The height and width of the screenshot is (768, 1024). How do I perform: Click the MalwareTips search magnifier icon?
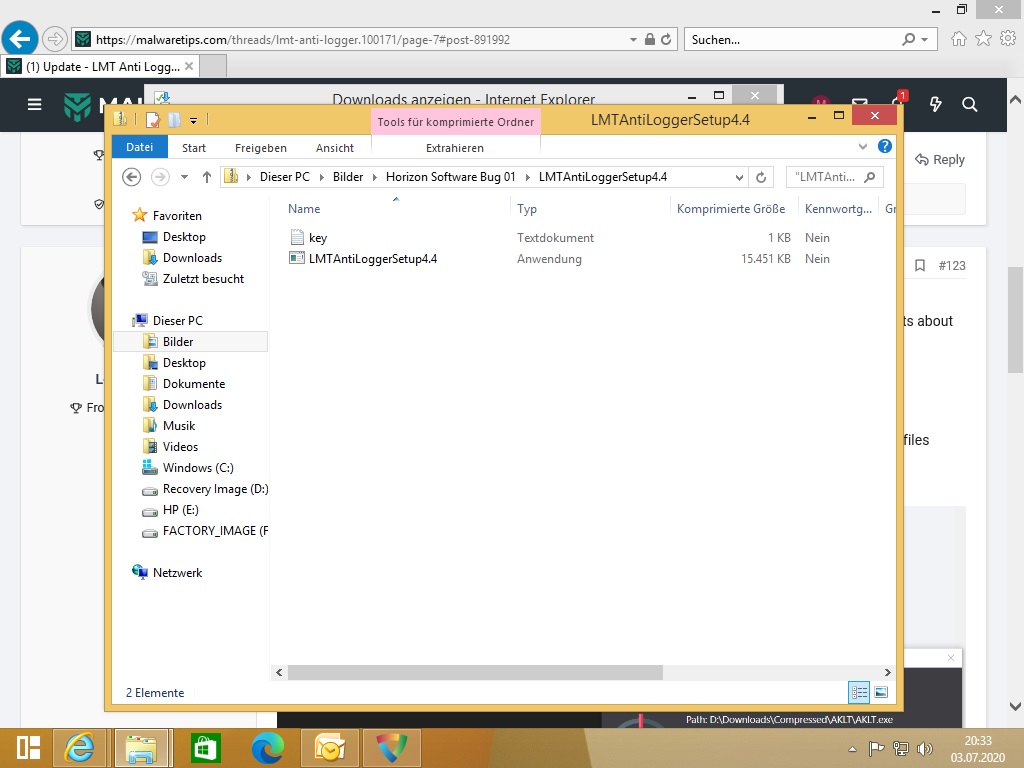(x=970, y=104)
